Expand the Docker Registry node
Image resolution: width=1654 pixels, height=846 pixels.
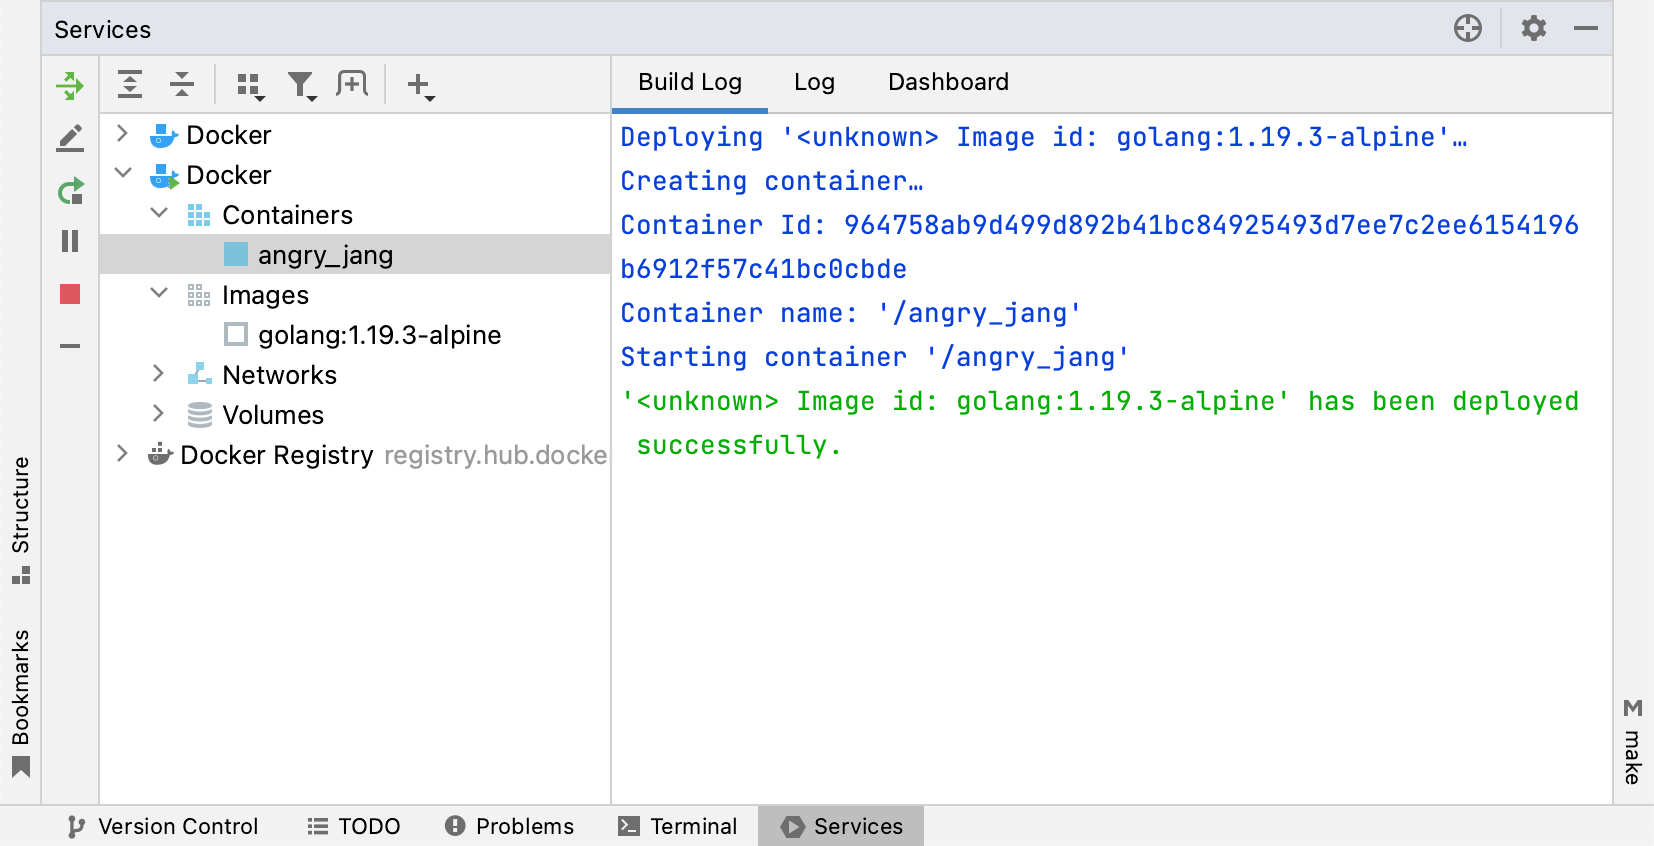coord(122,453)
